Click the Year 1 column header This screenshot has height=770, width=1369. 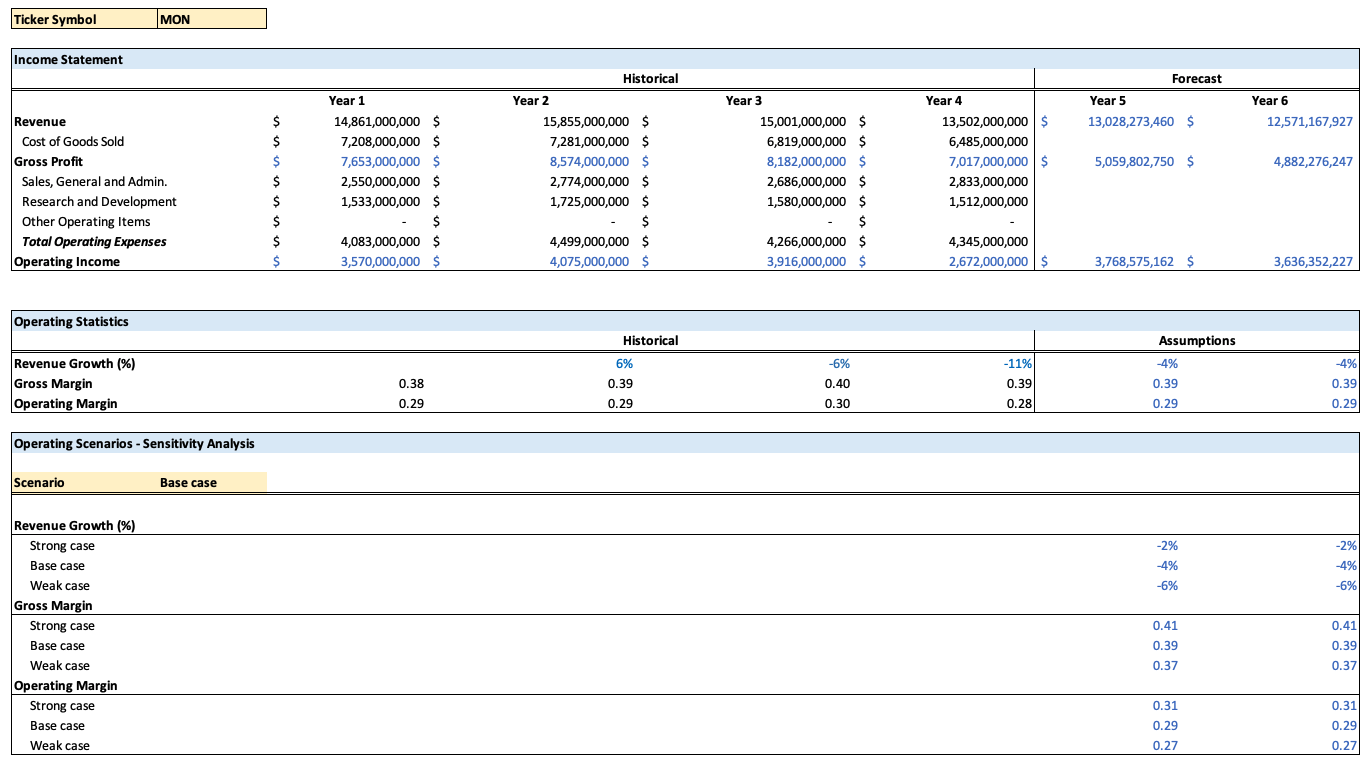[x=347, y=100]
